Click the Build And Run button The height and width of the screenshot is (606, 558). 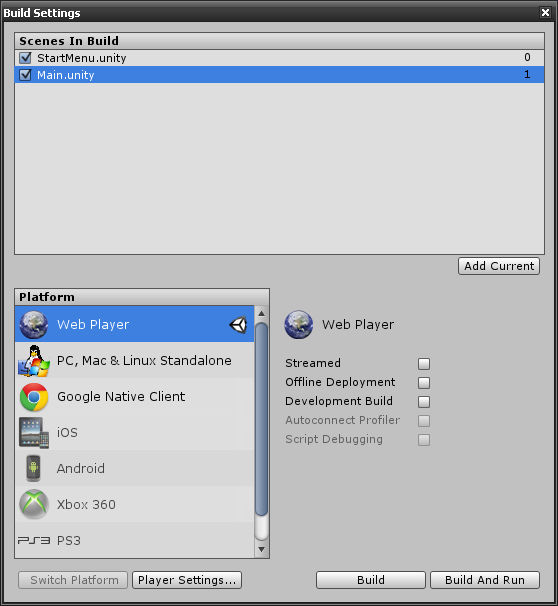point(485,580)
